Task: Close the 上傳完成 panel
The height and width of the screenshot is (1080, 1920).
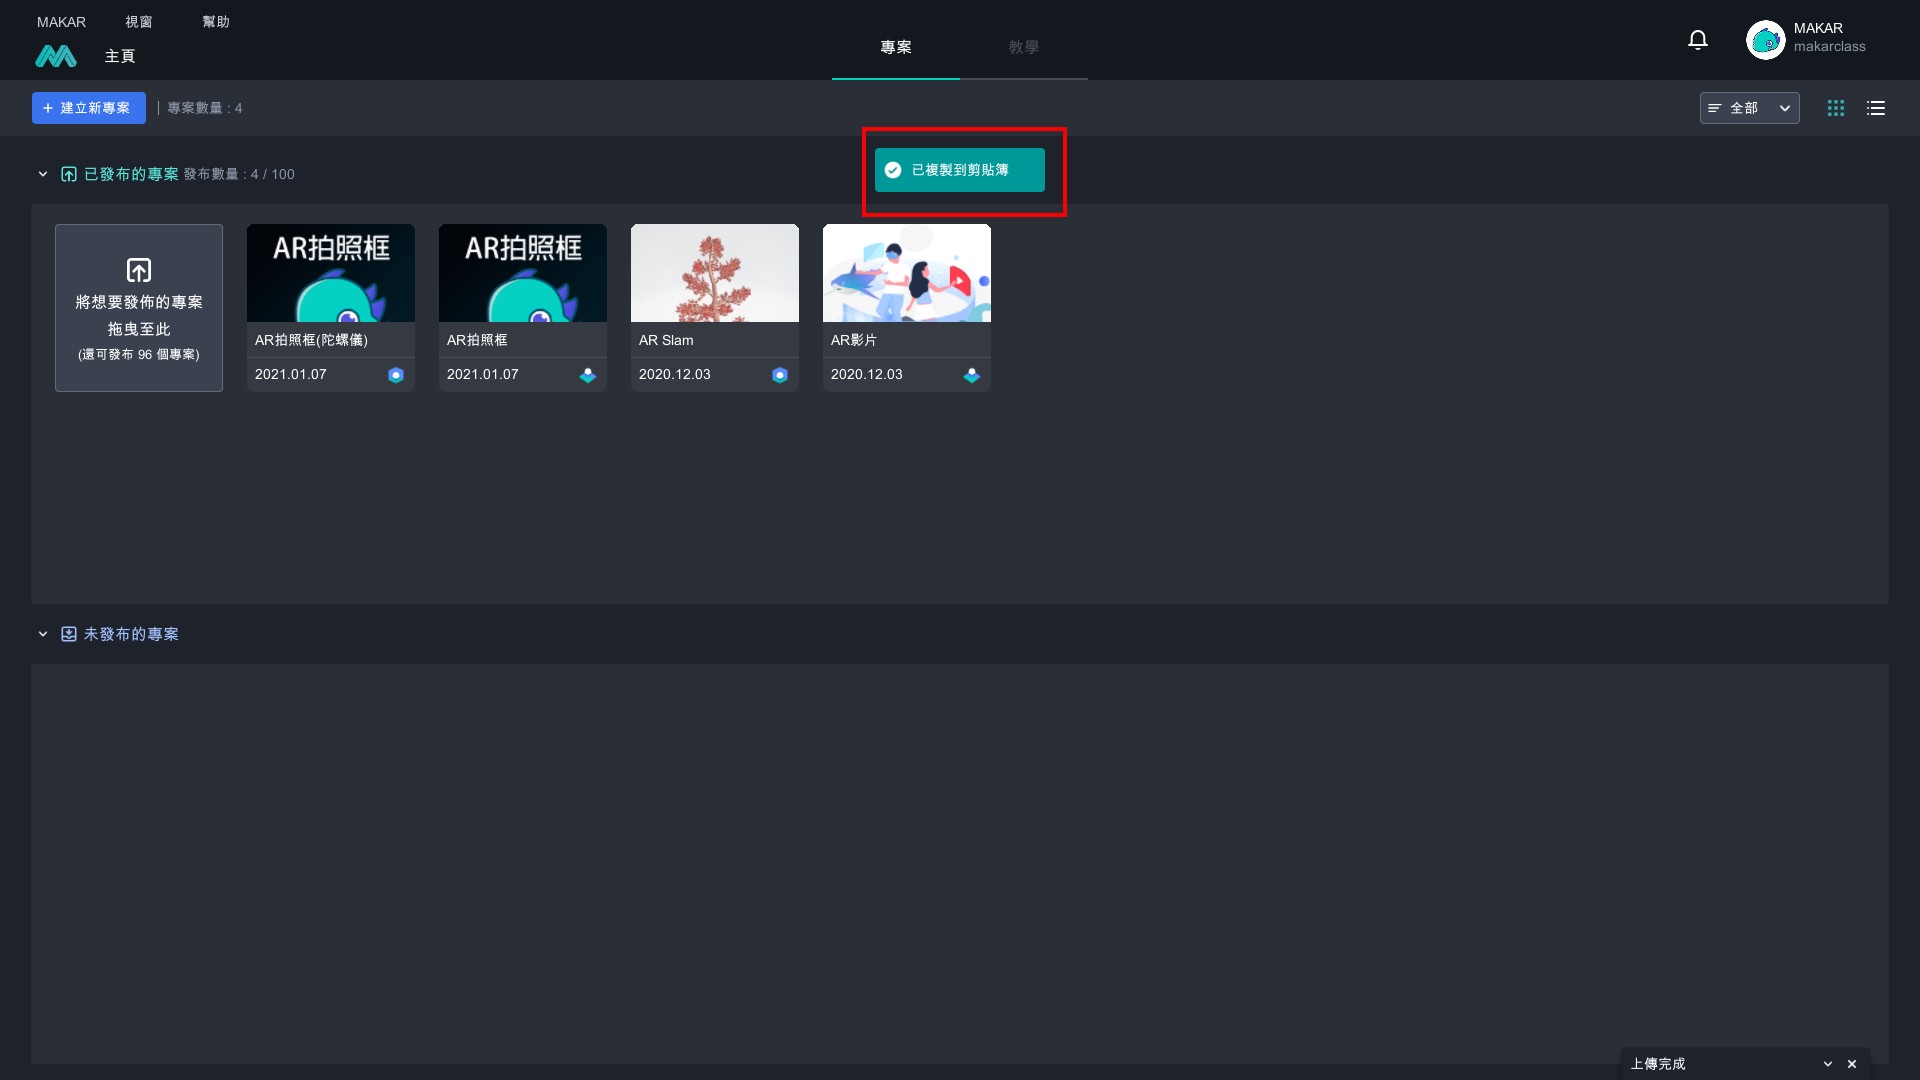Action: coord(1852,1064)
